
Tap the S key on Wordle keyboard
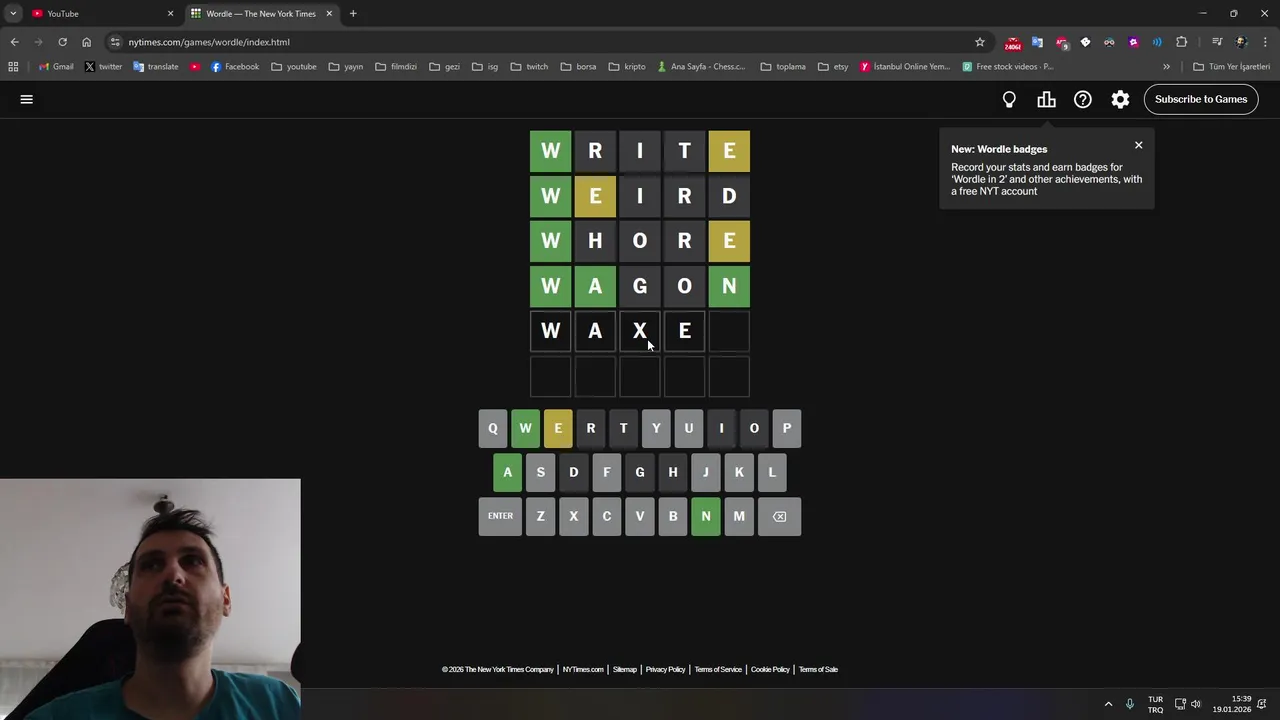coord(540,472)
